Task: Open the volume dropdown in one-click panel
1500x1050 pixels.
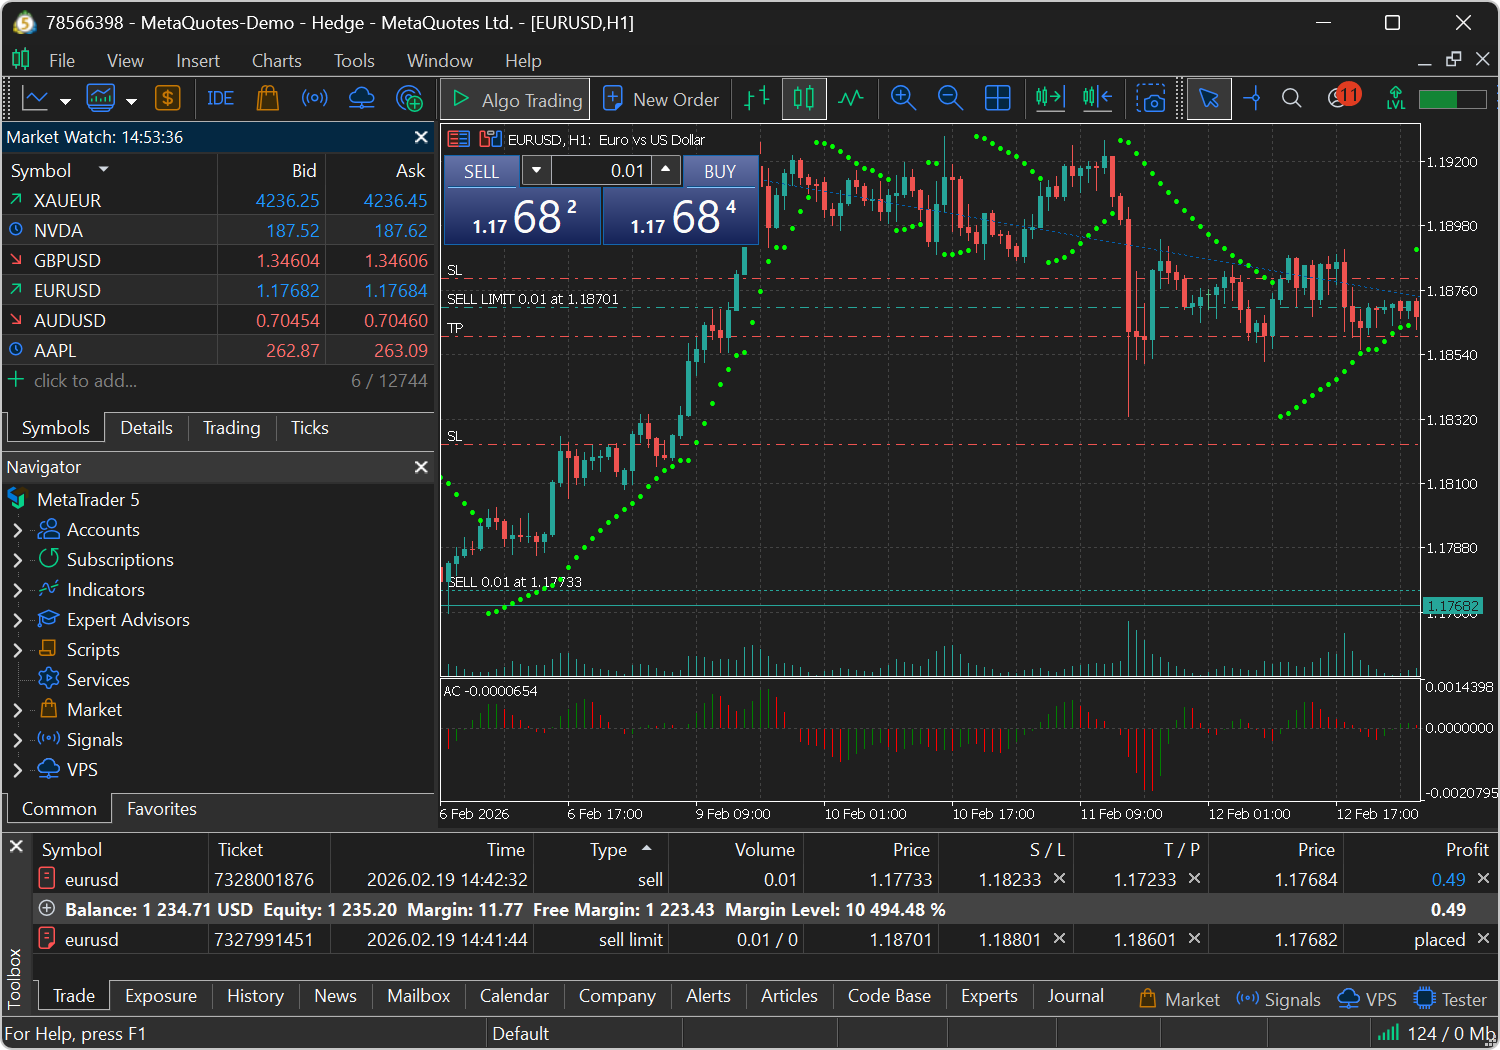Action: (x=536, y=171)
